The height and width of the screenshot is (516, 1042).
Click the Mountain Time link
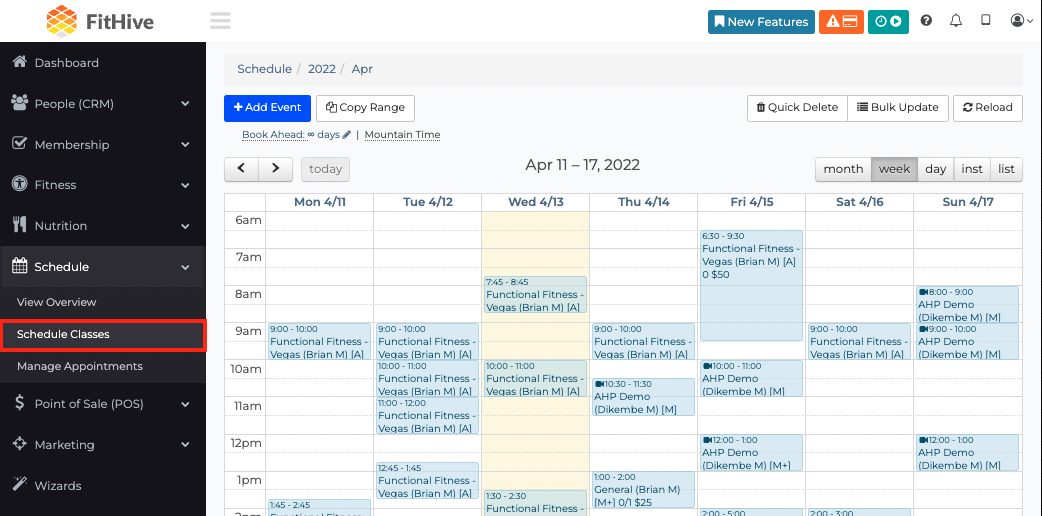pos(402,135)
